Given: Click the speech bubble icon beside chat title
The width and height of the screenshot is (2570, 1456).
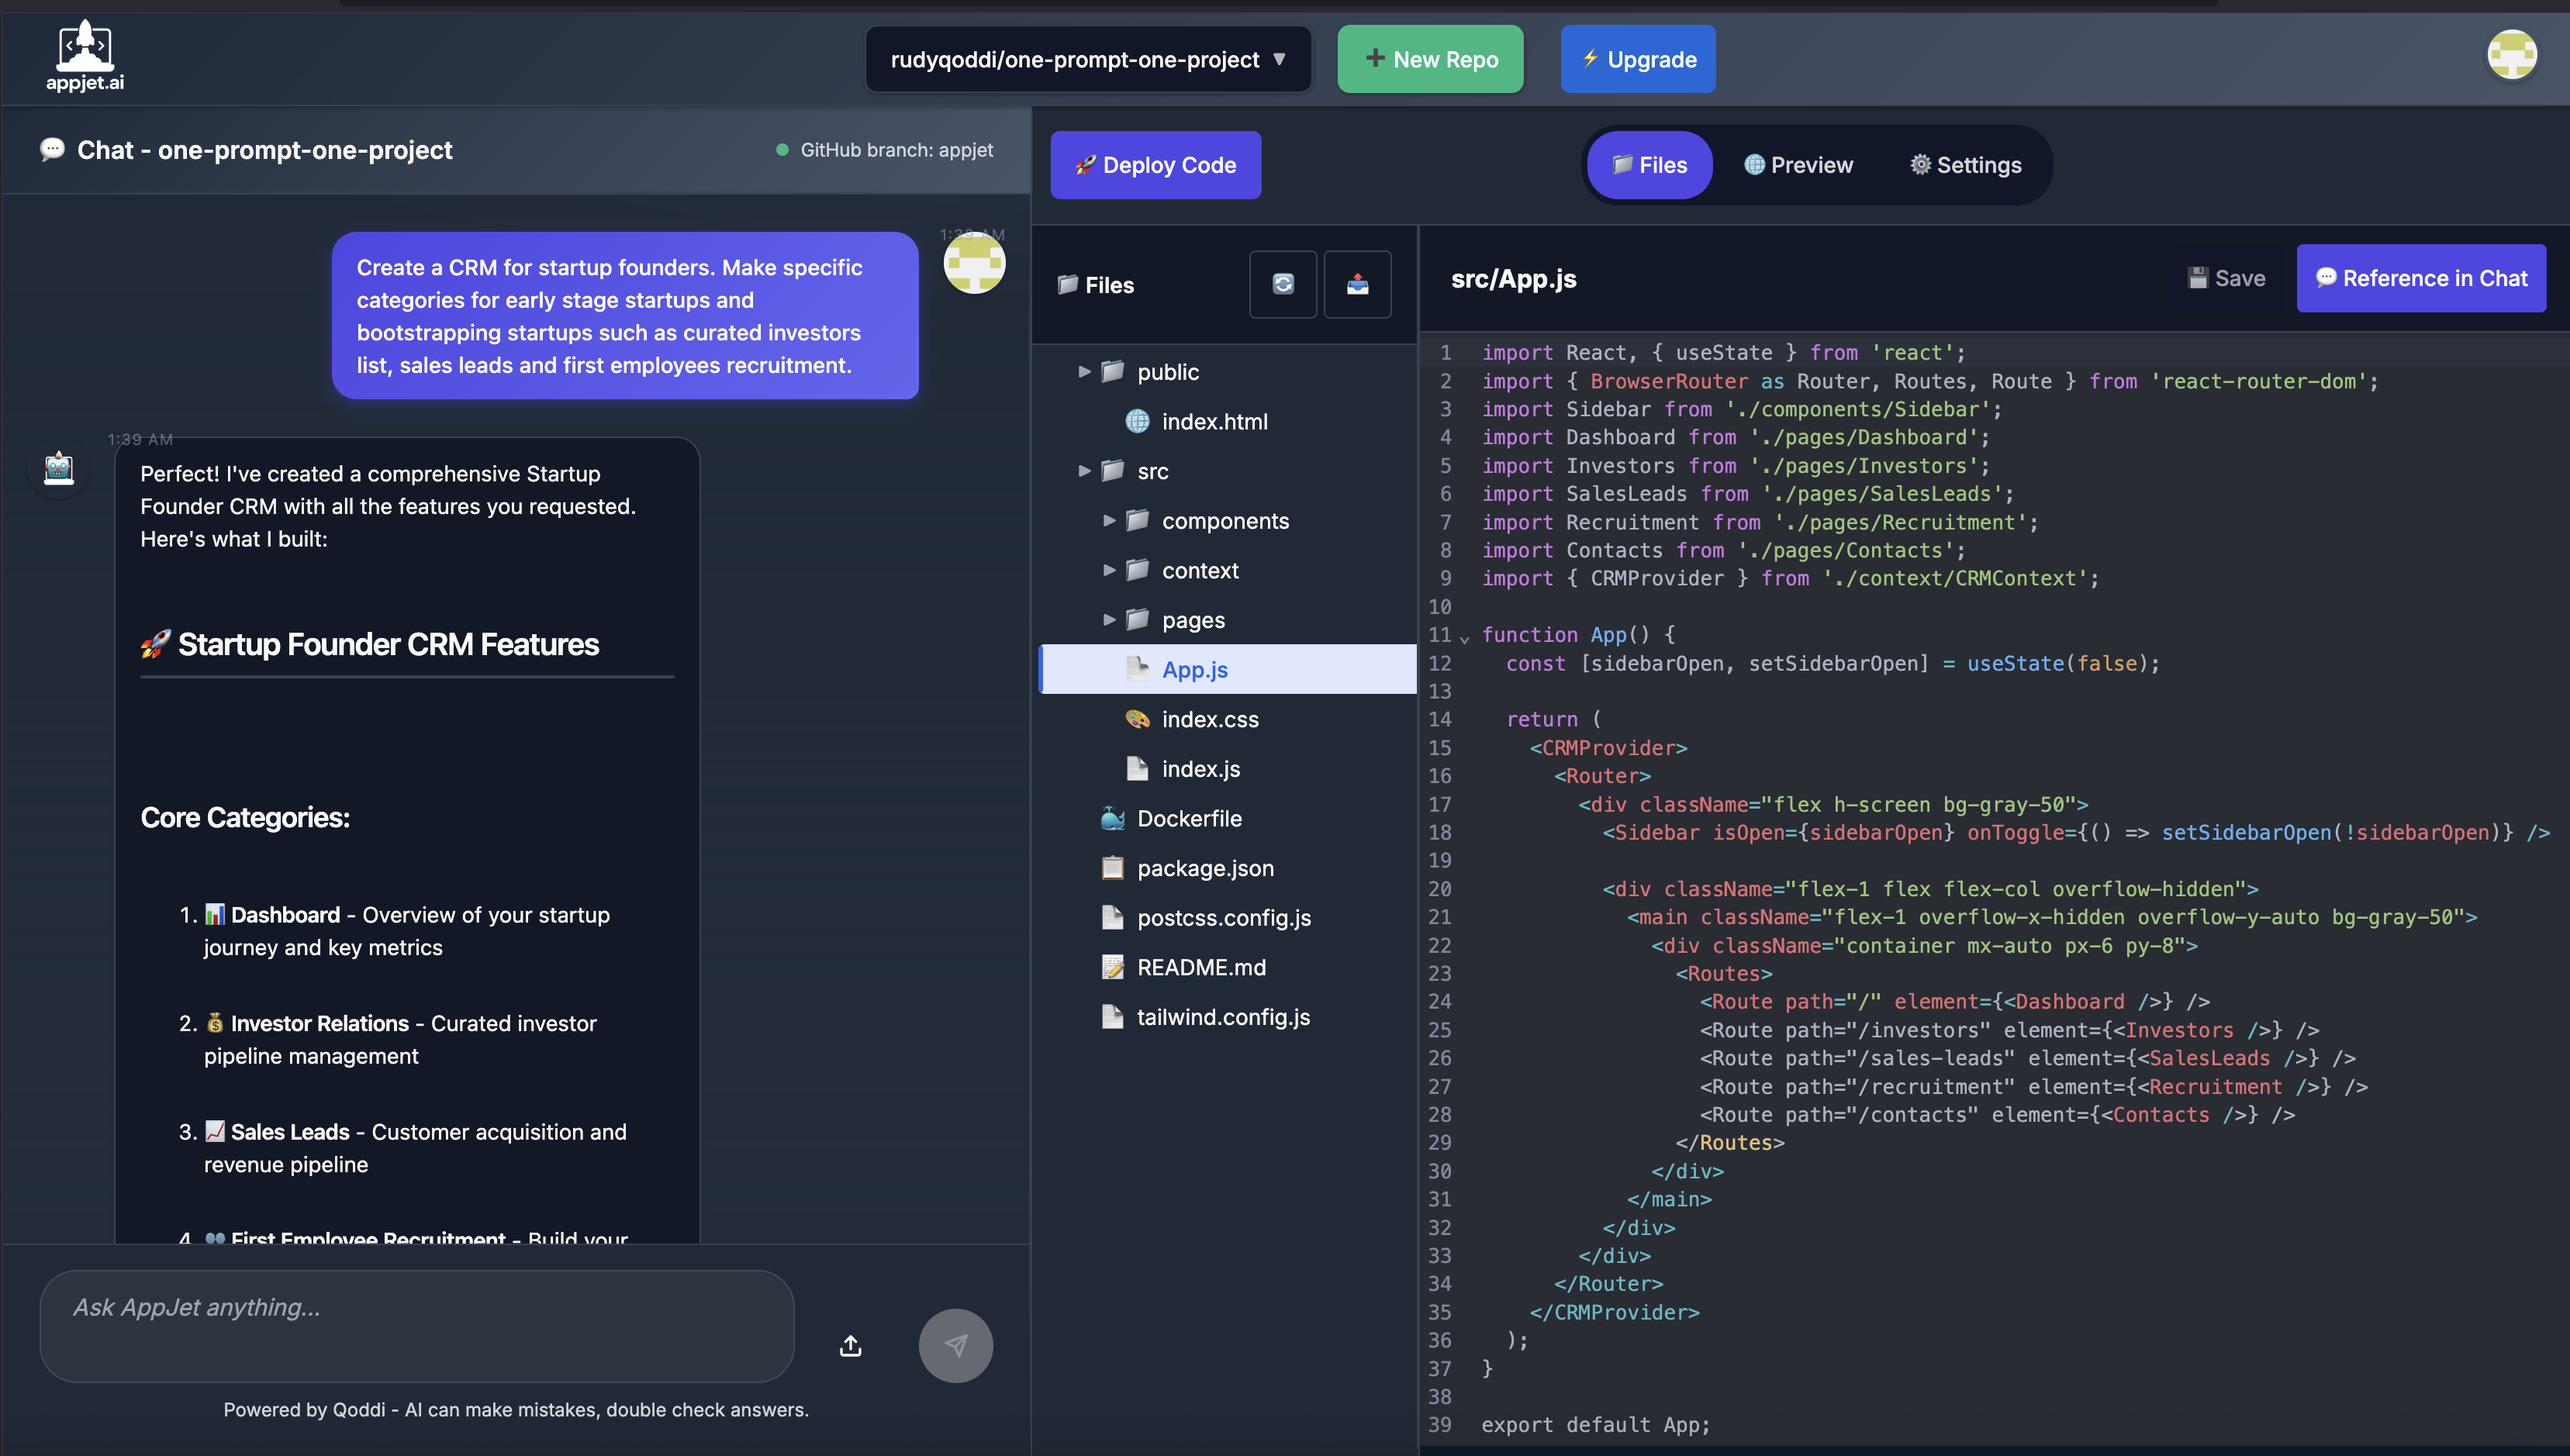Looking at the screenshot, I should [x=53, y=150].
